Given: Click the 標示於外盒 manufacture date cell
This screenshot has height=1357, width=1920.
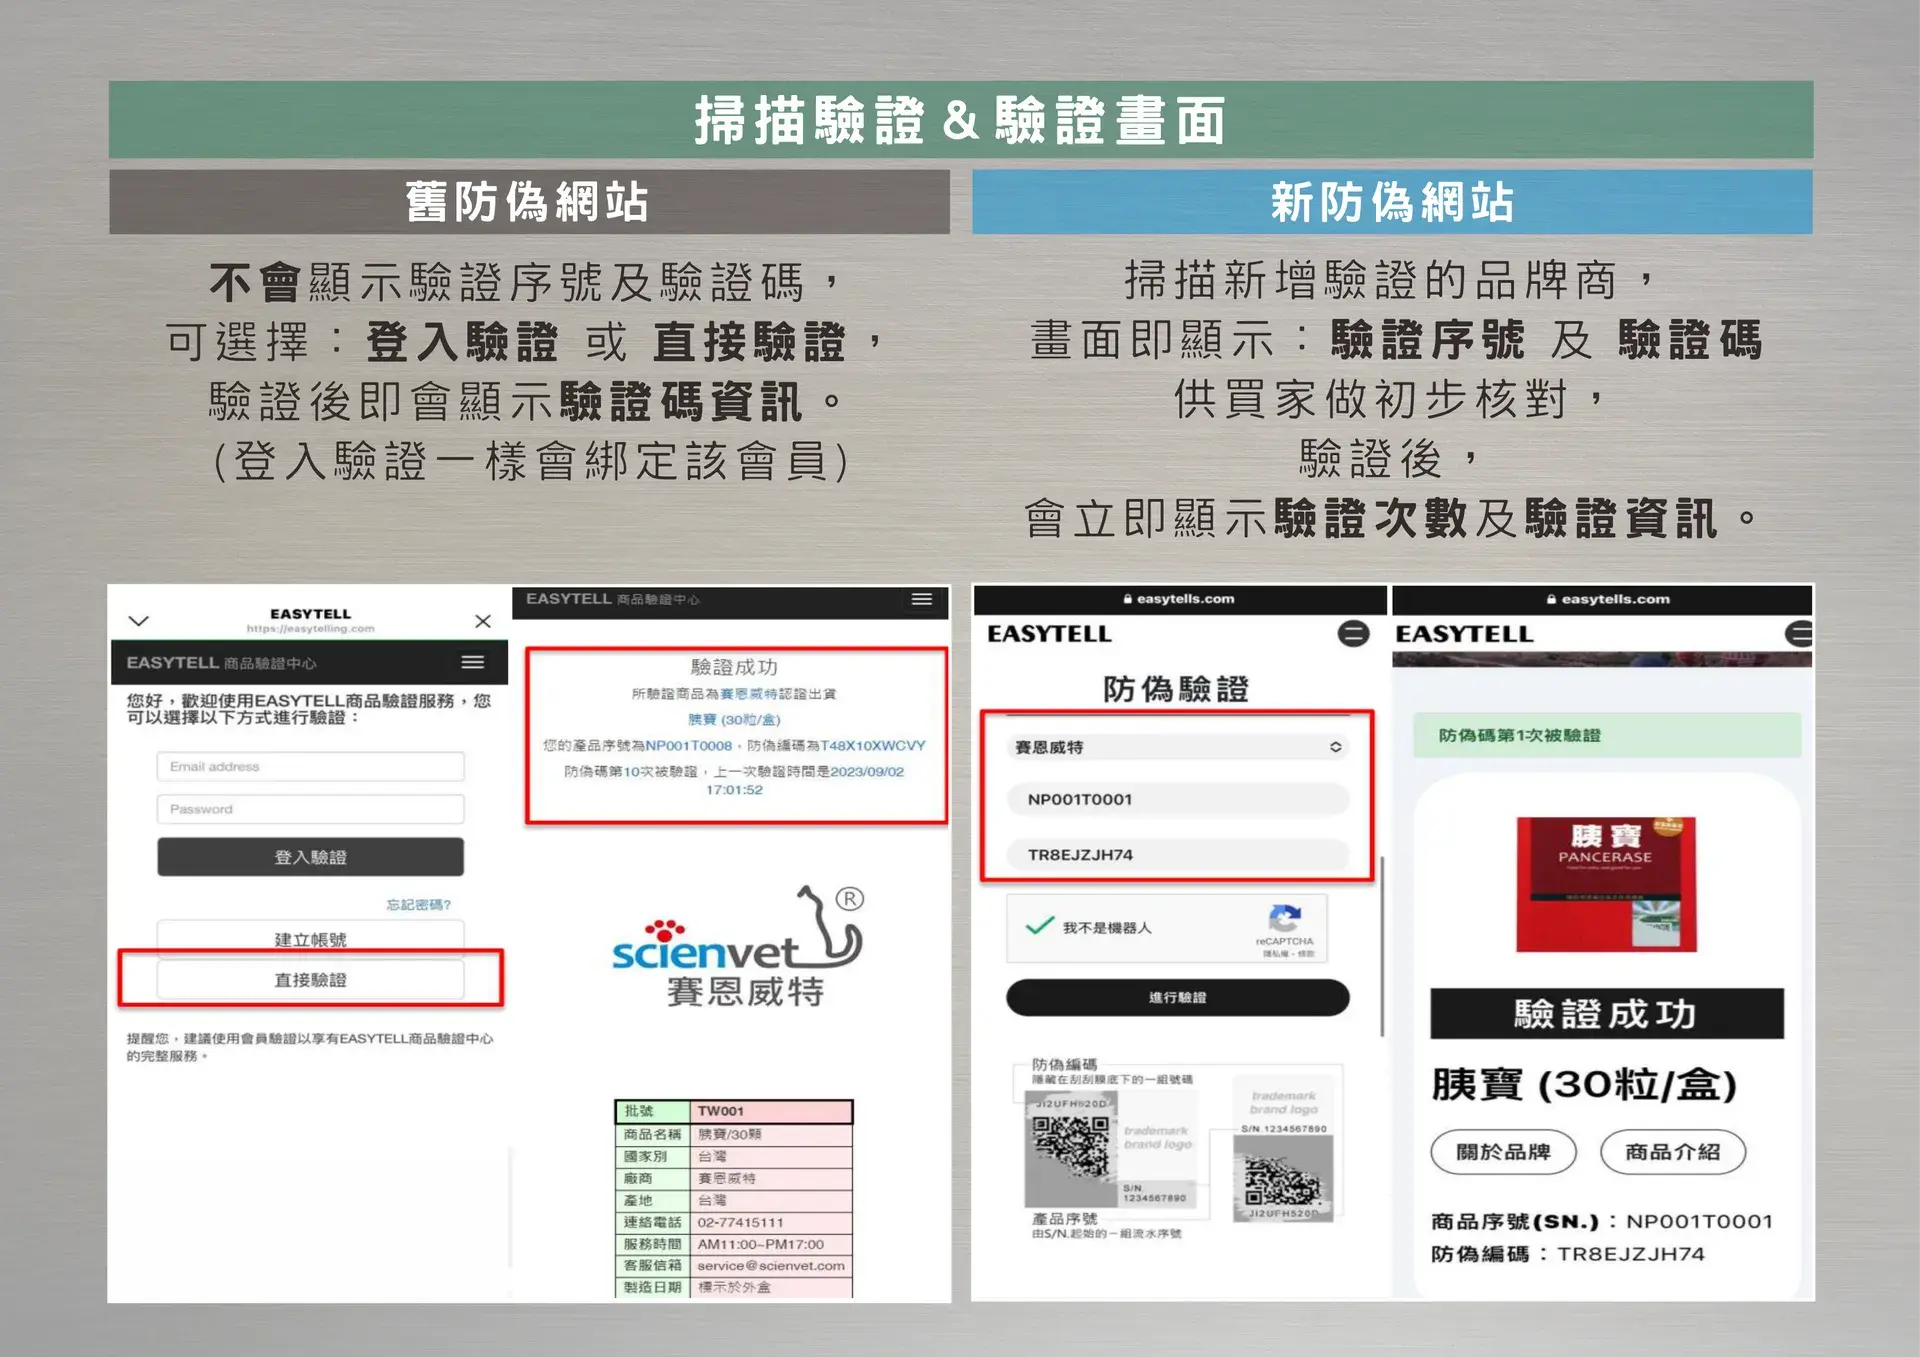Looking at the screenshot, I should (770, 1287).
